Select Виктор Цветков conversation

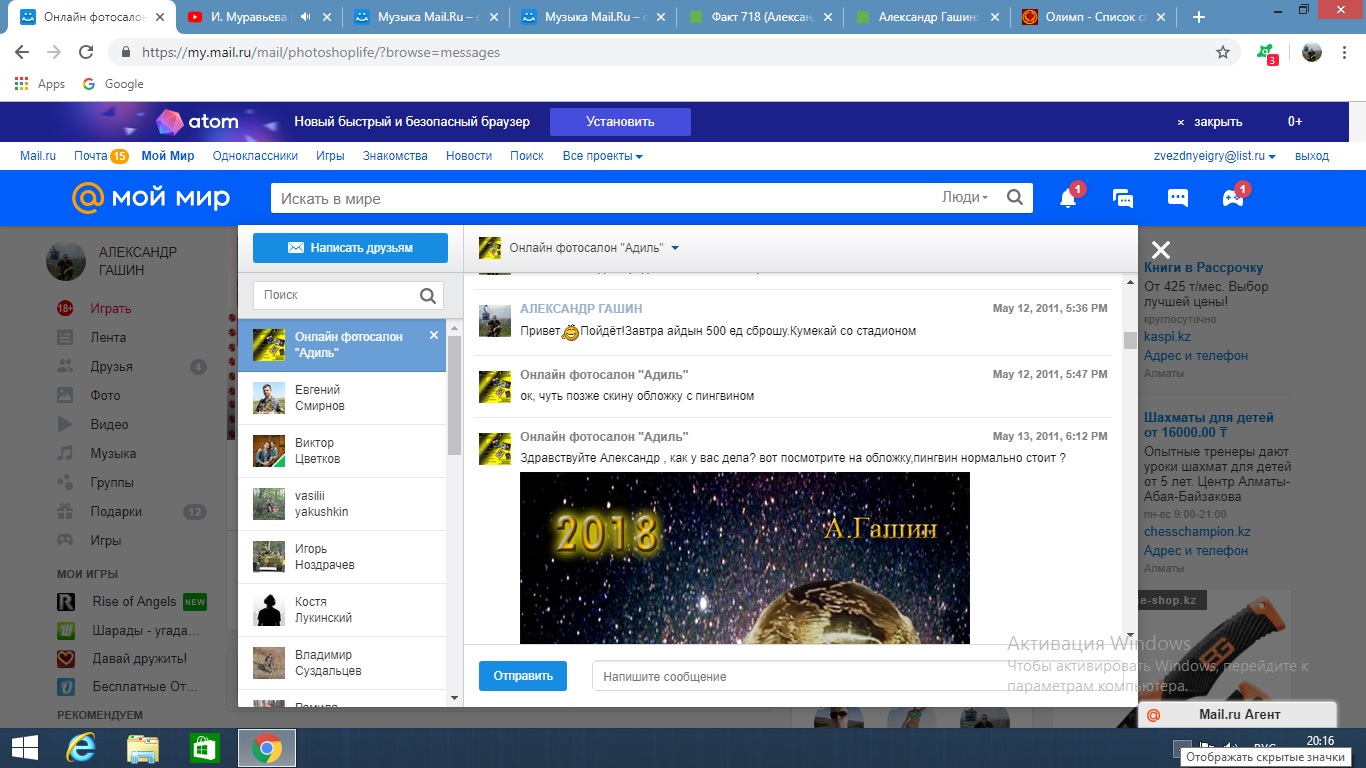[x=342, y=451]
